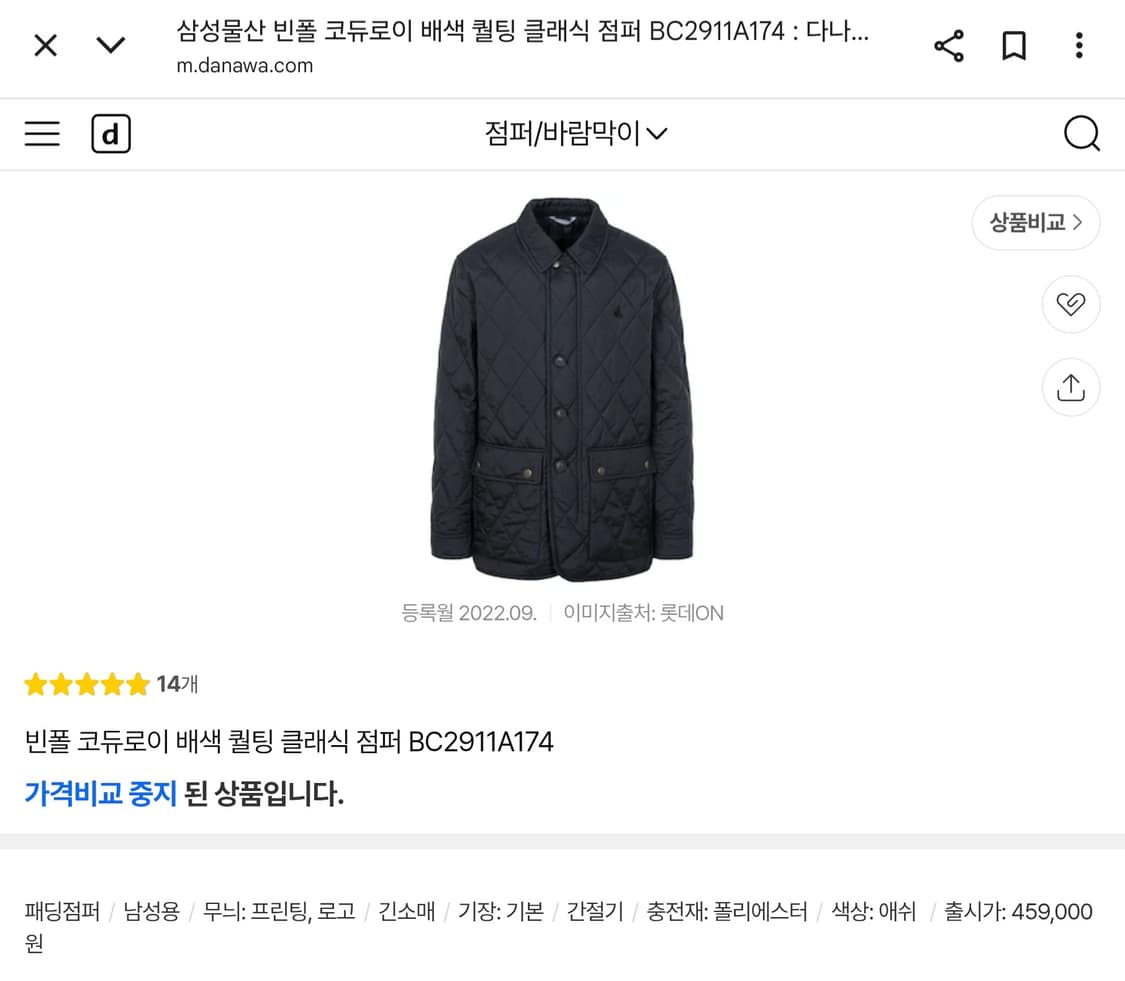Open the overflow menu with three dots
Viewport: 1125px width, 981px height.
1079,46
